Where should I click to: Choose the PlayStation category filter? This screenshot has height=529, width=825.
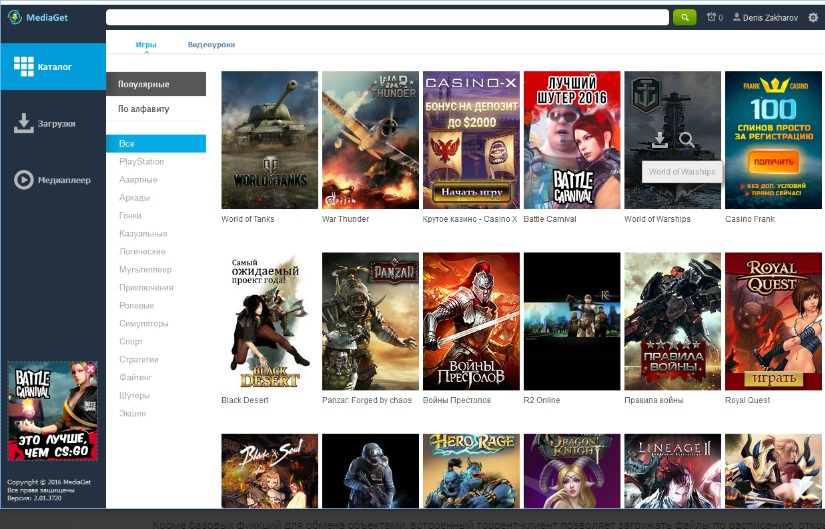pos(142,161)
